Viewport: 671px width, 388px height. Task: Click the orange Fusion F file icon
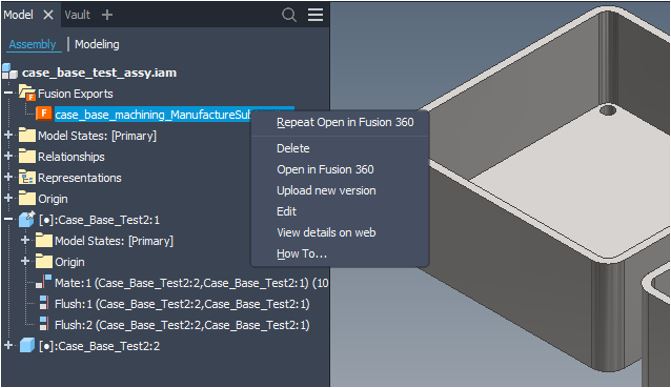[44, 114]
